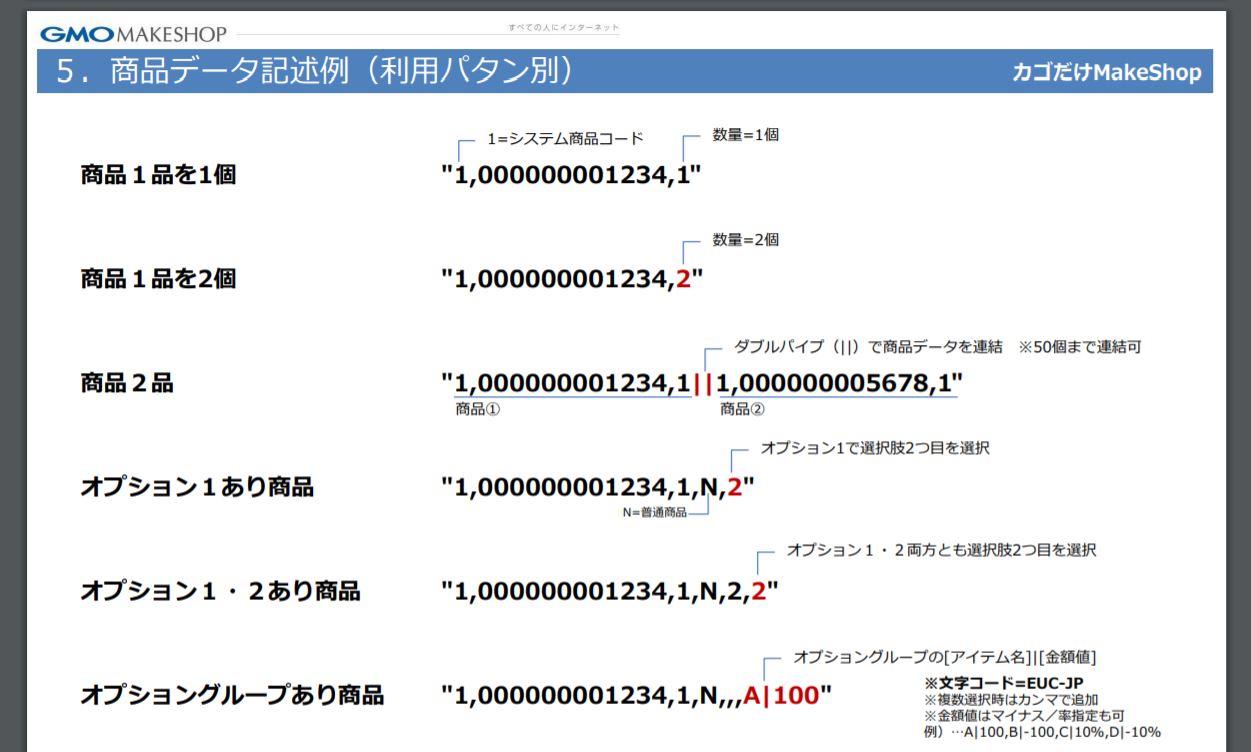Viewport: 1251px width, 752px height.
Task: Select the code "1,000000001234,2"
Action: [572, 279]
